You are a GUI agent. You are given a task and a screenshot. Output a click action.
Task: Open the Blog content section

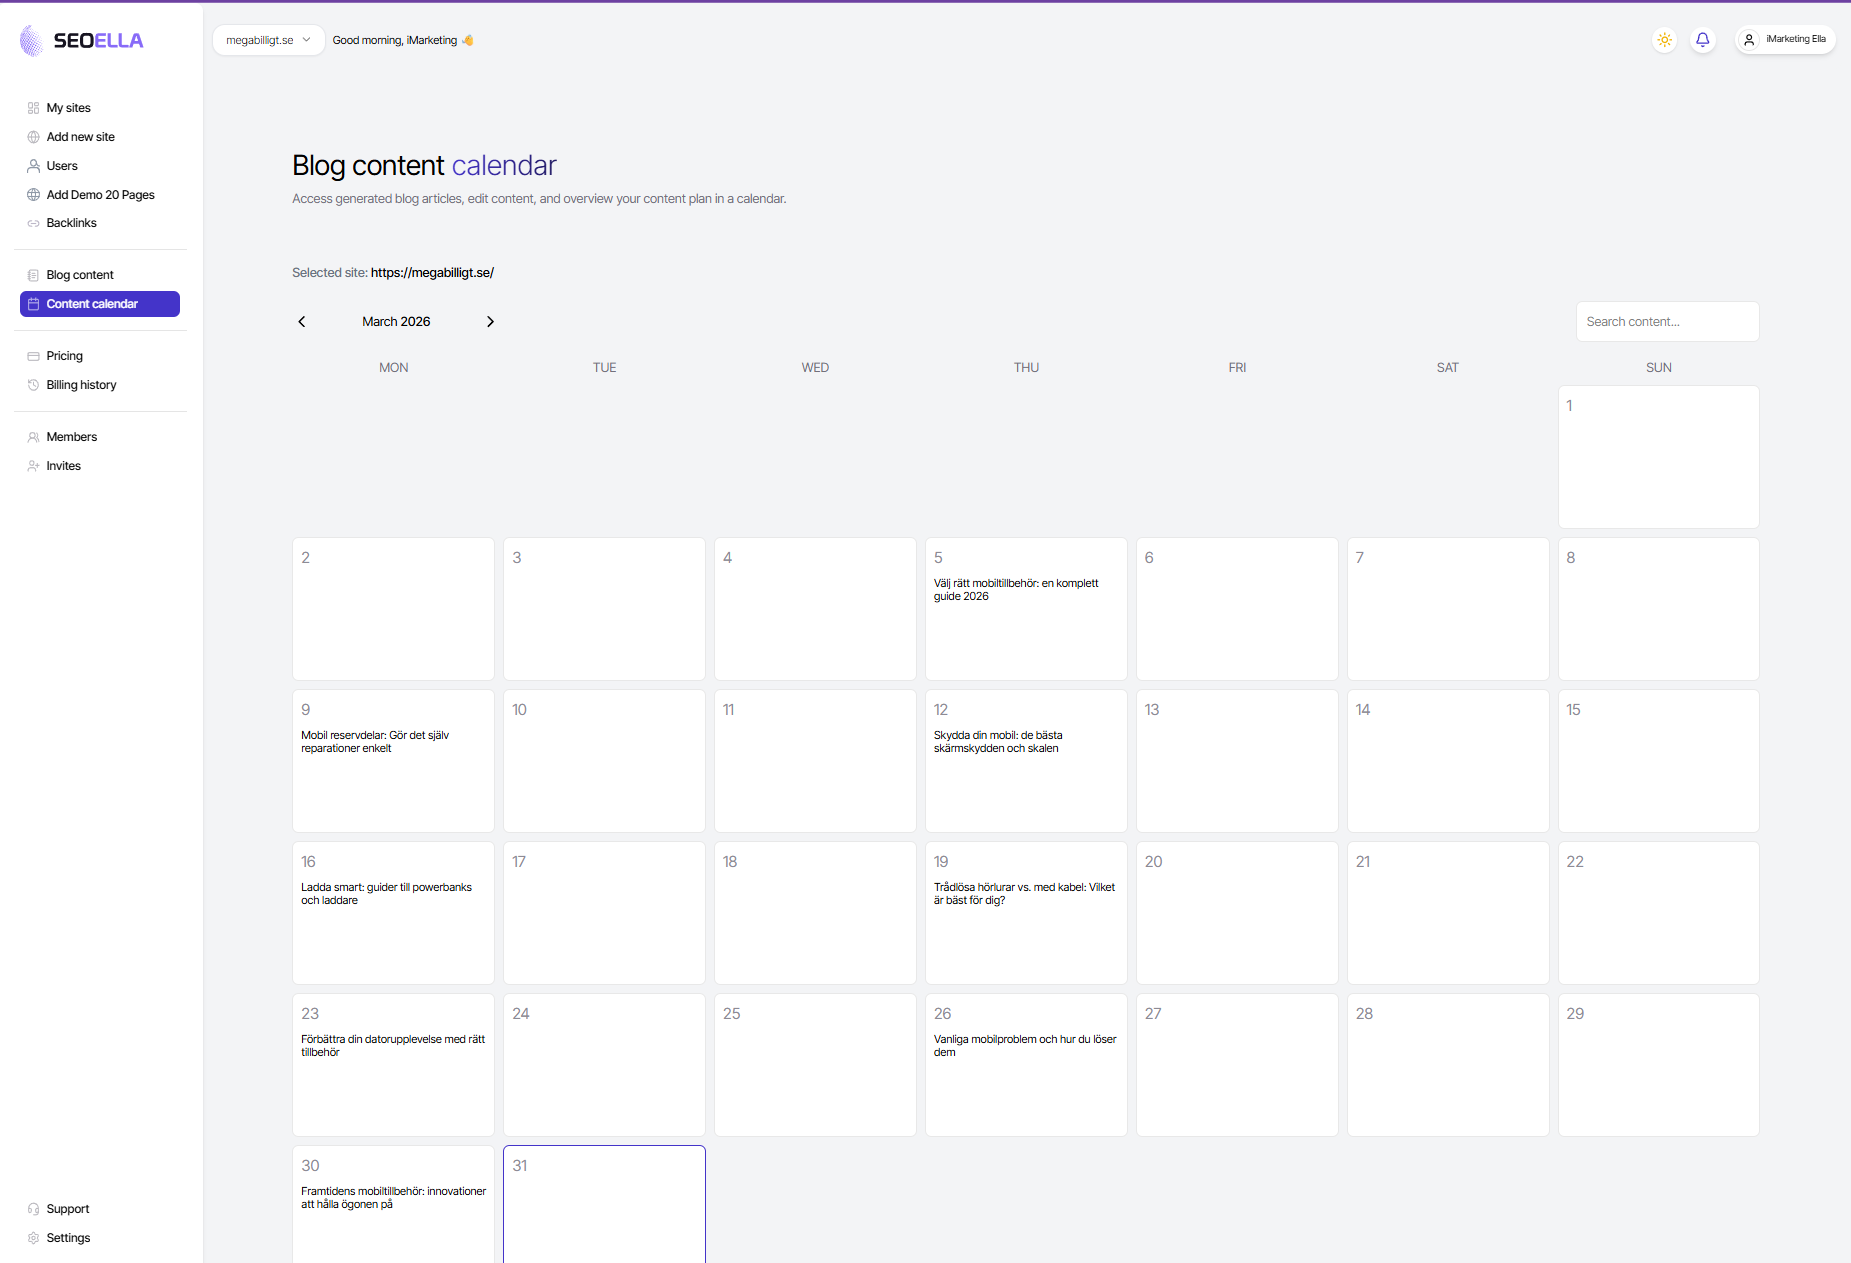pyautogui.click(x=79, y=274)
